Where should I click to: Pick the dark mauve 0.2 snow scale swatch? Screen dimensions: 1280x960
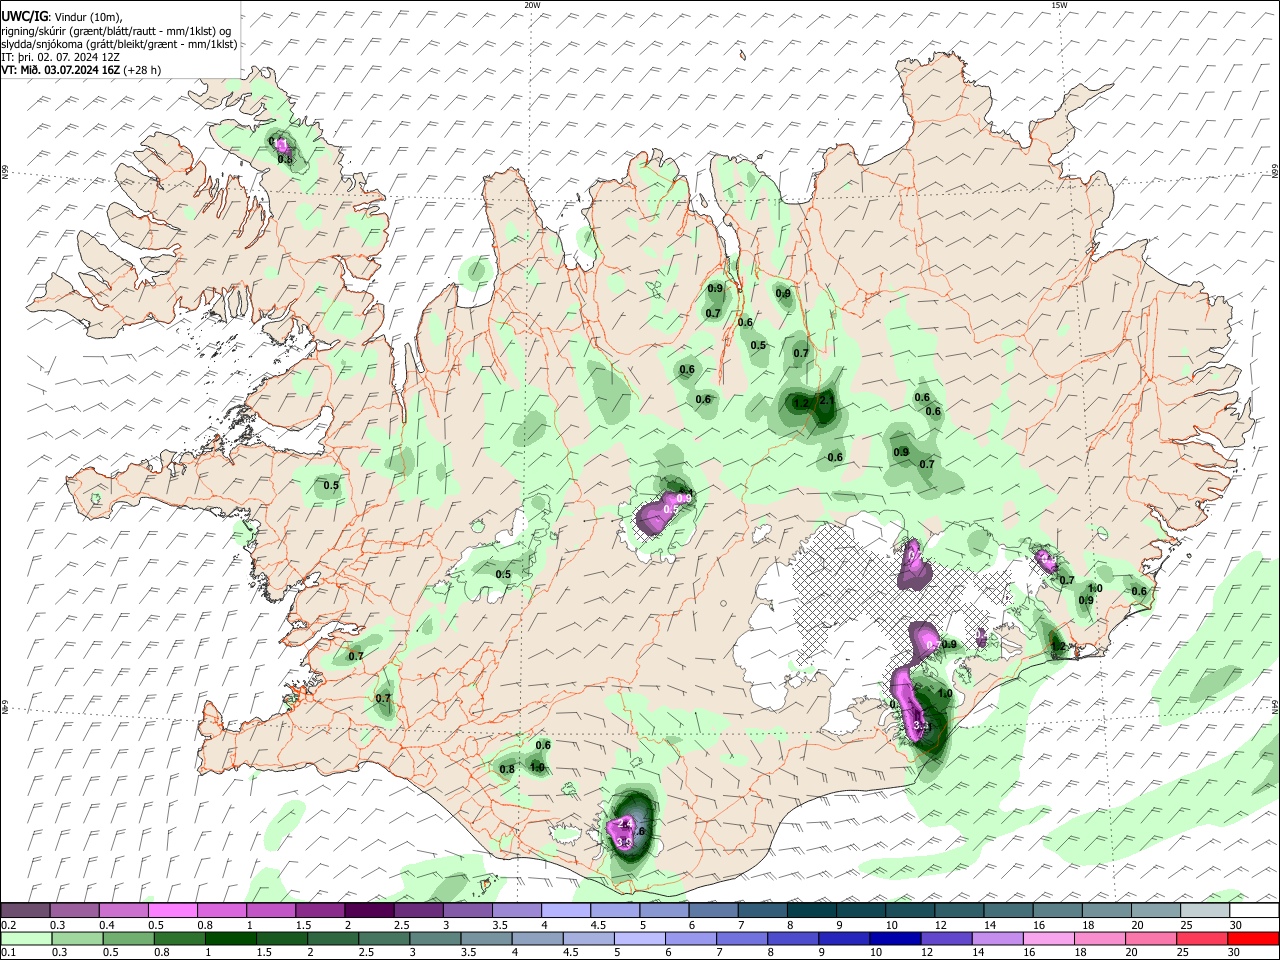[x=25, y=911]
